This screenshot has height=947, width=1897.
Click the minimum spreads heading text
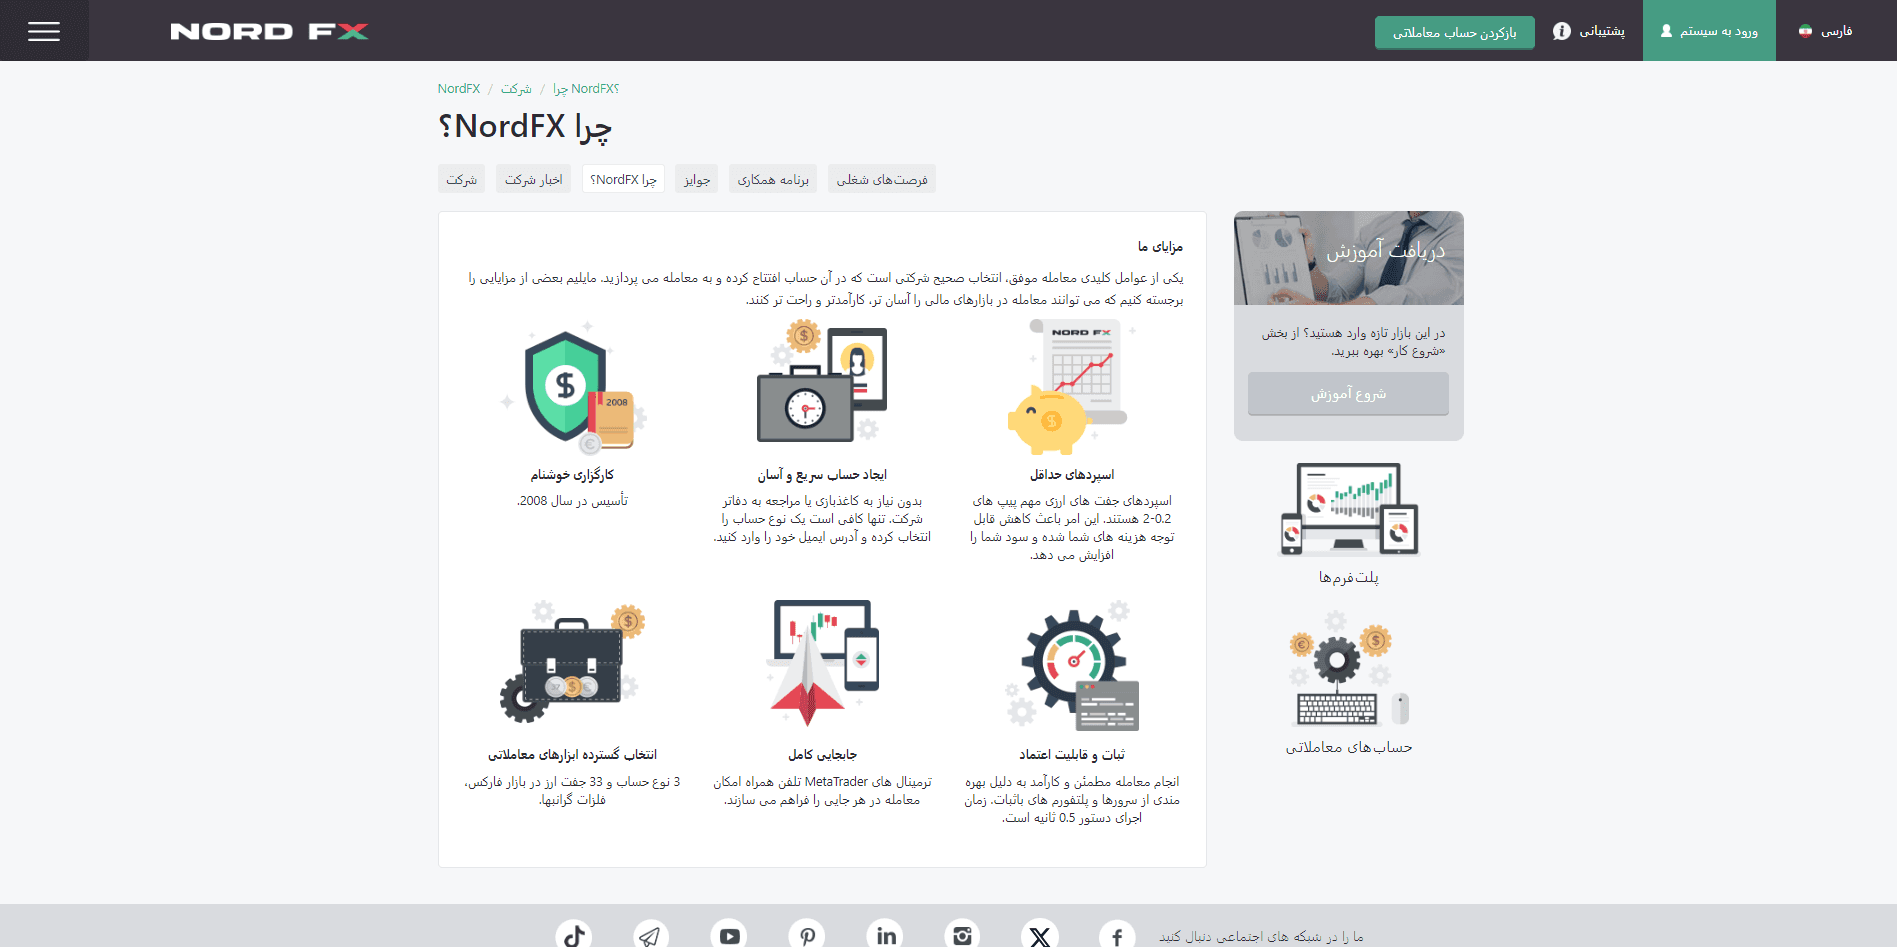[x=1072, y=475]
